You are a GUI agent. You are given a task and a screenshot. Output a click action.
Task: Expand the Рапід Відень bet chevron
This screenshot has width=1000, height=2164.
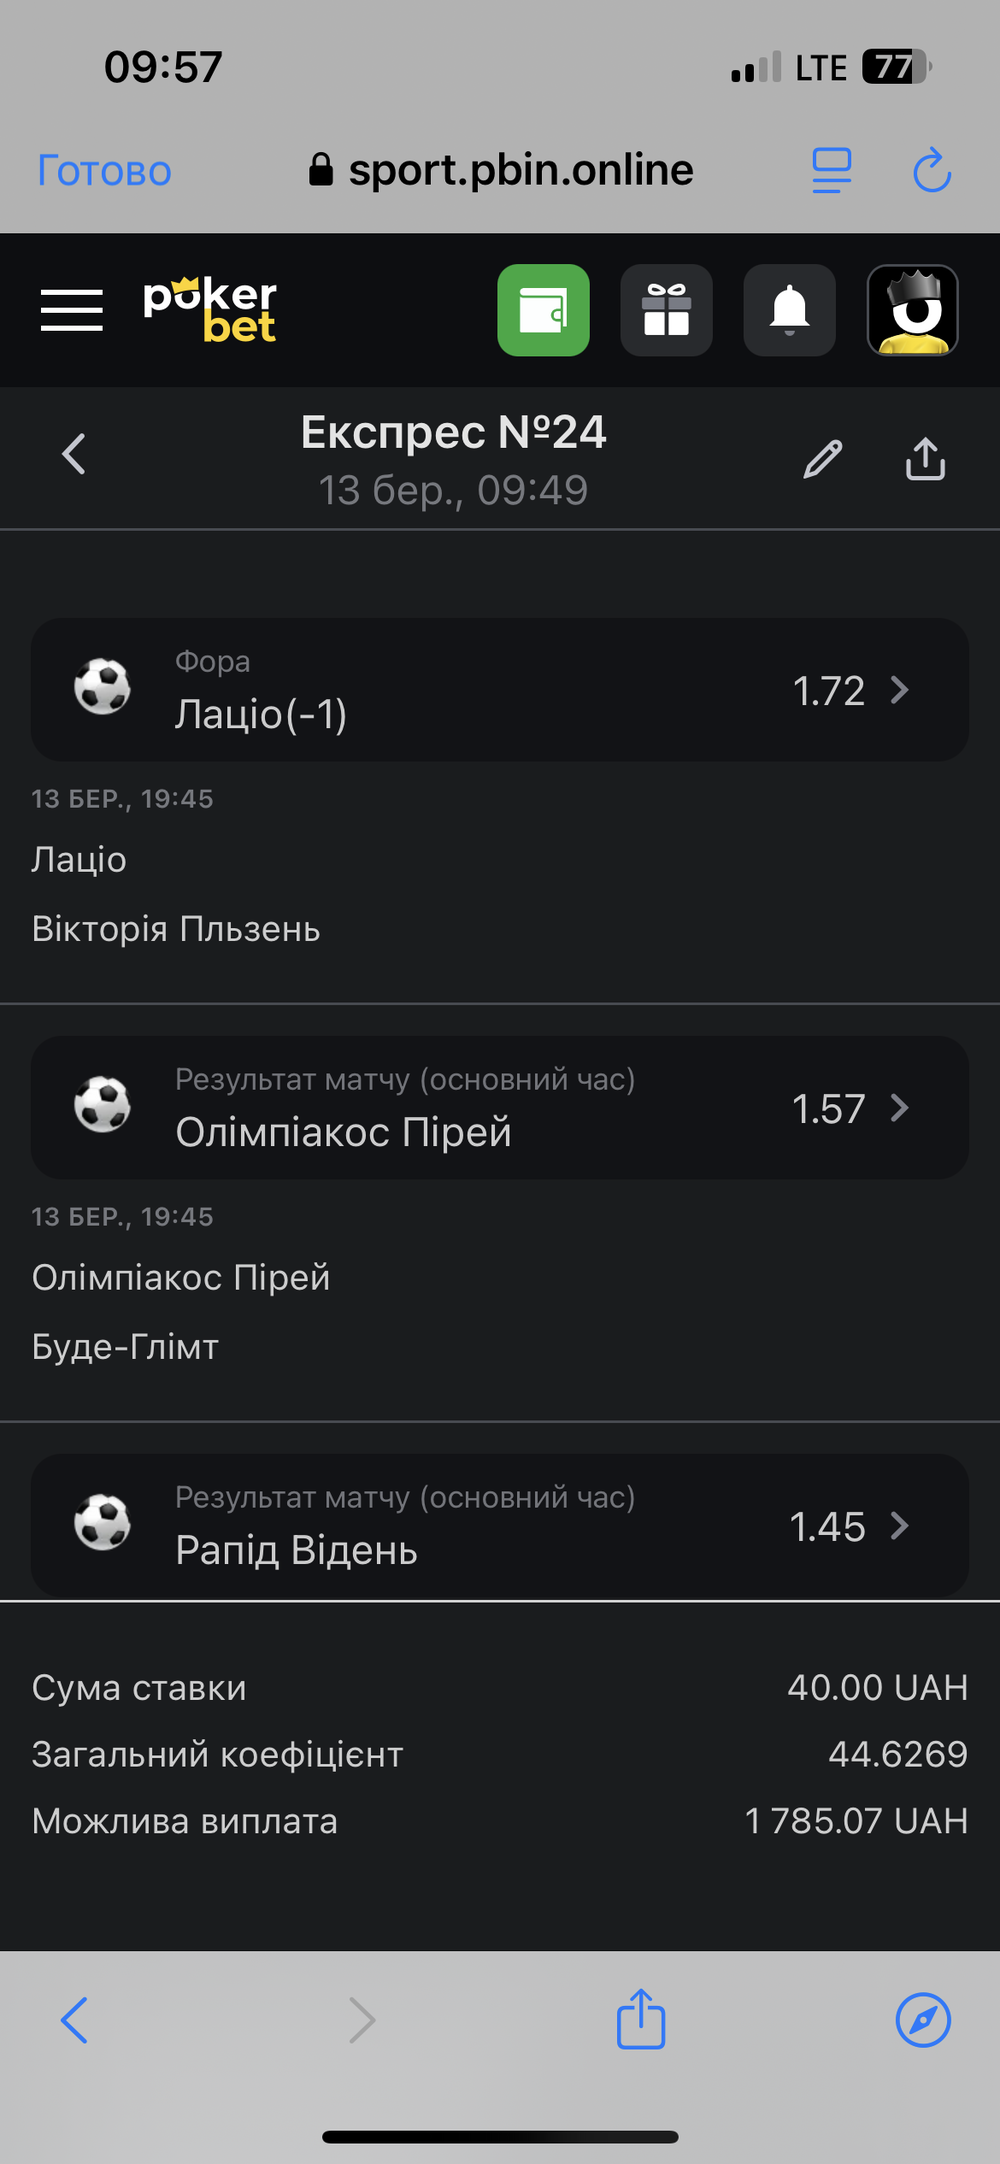point(900,1526)
